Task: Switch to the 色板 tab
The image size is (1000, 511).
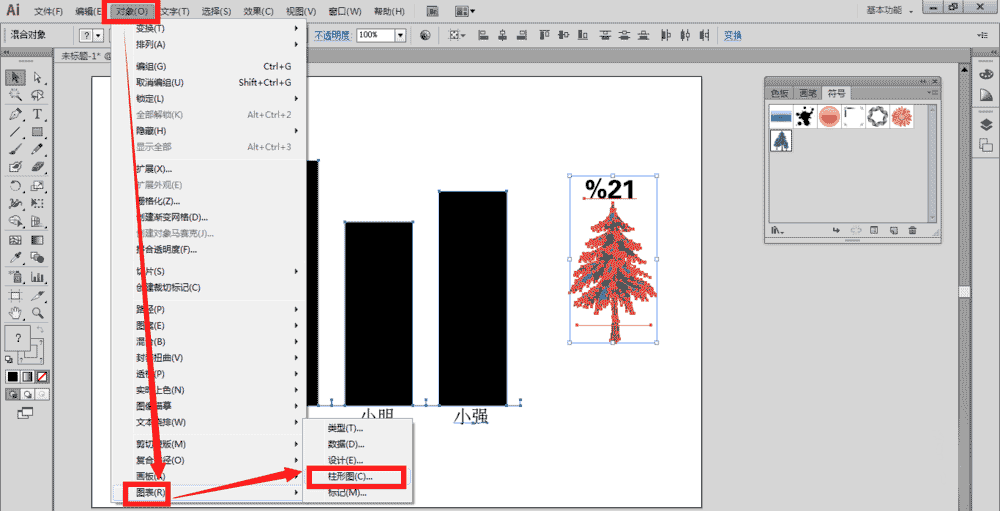Action: click(779, 93)
